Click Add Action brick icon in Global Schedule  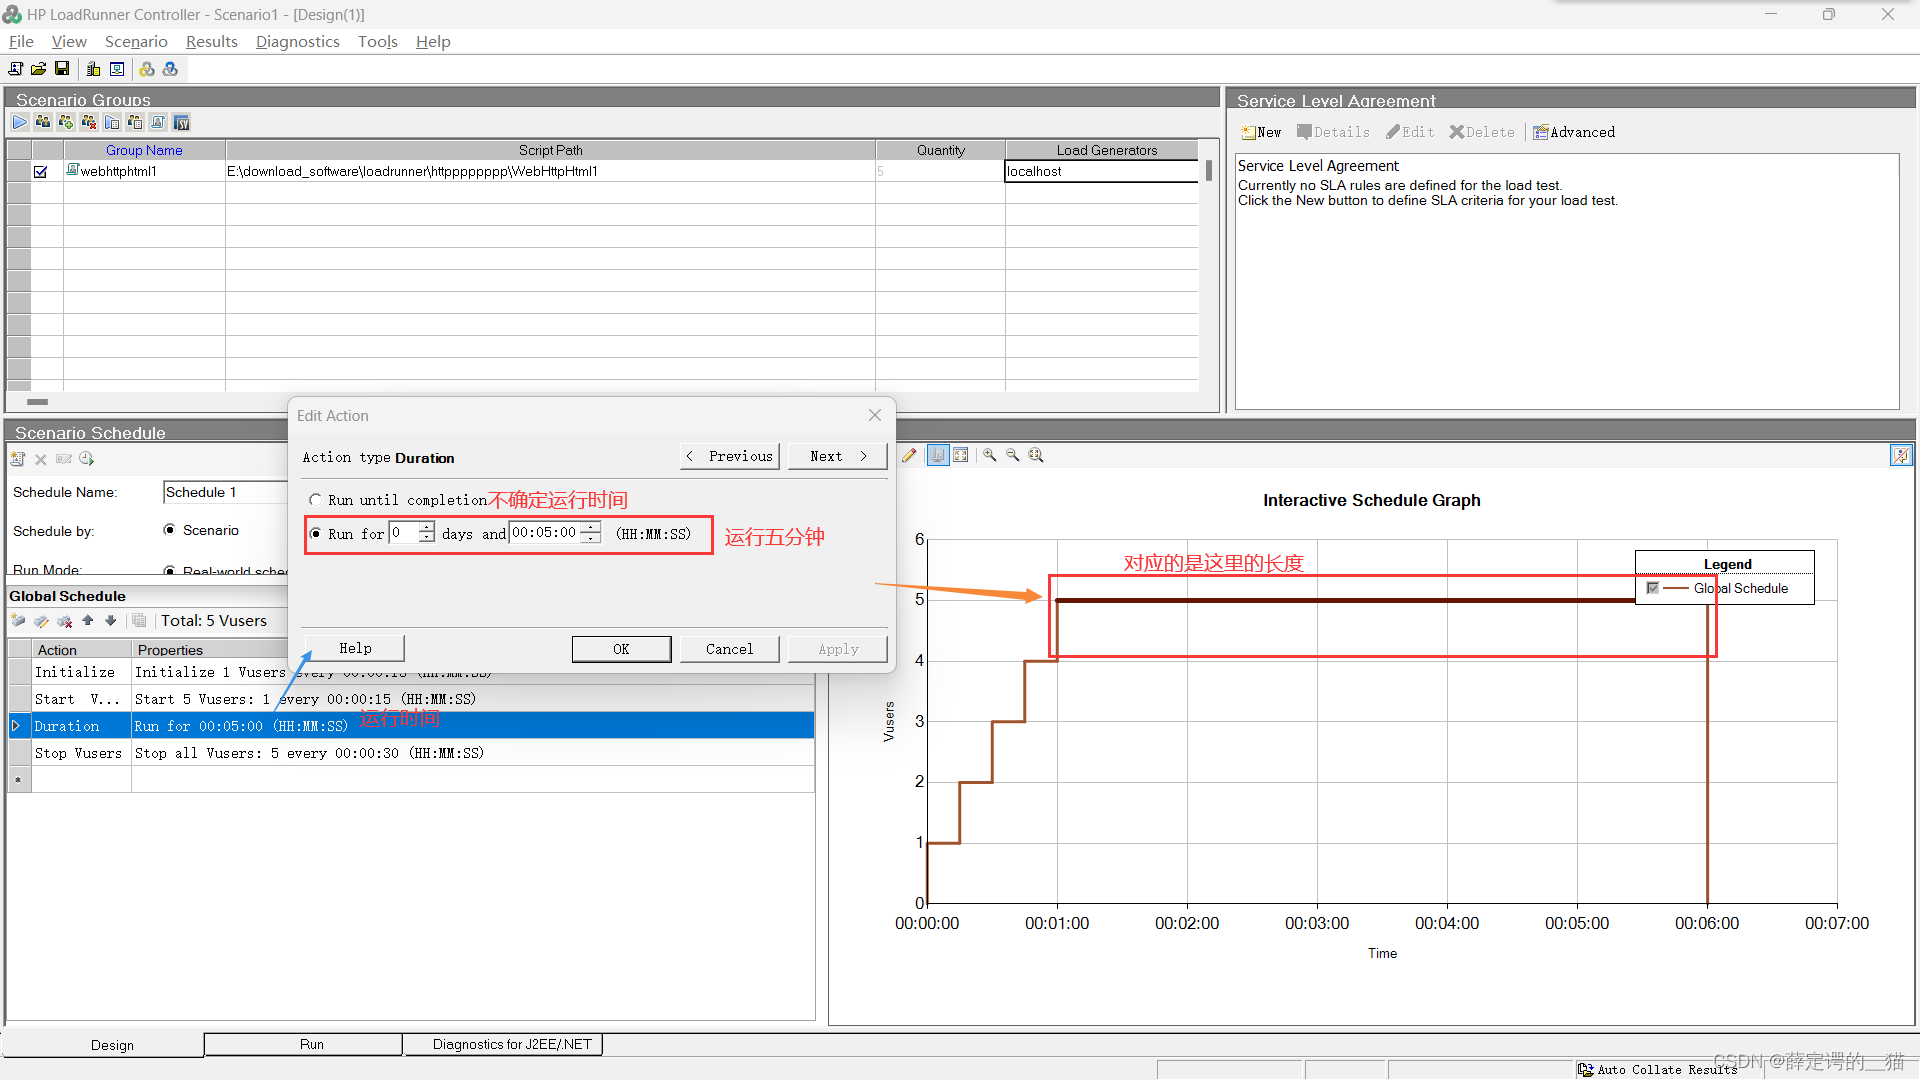point(19,621)
